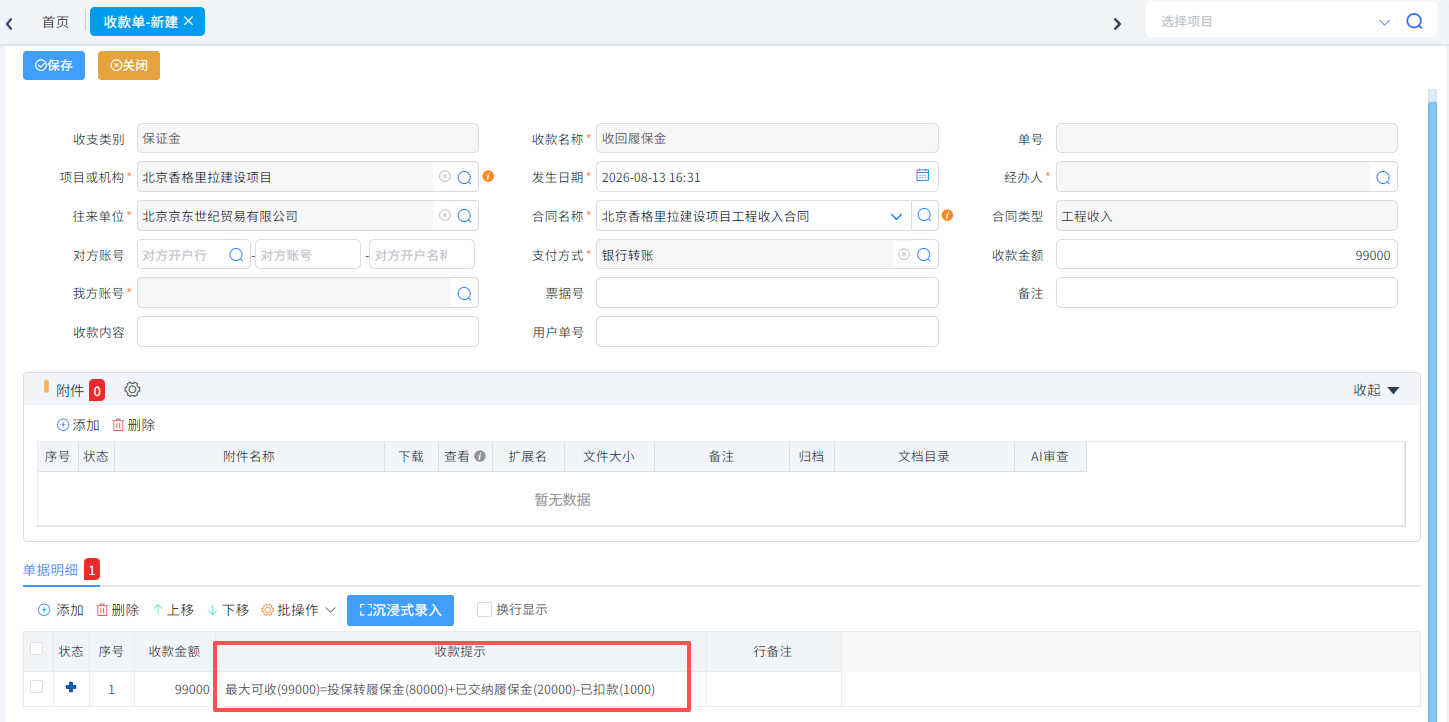
Task: Clear the 项目或机构 field value
Action: (x=444, y=176)
